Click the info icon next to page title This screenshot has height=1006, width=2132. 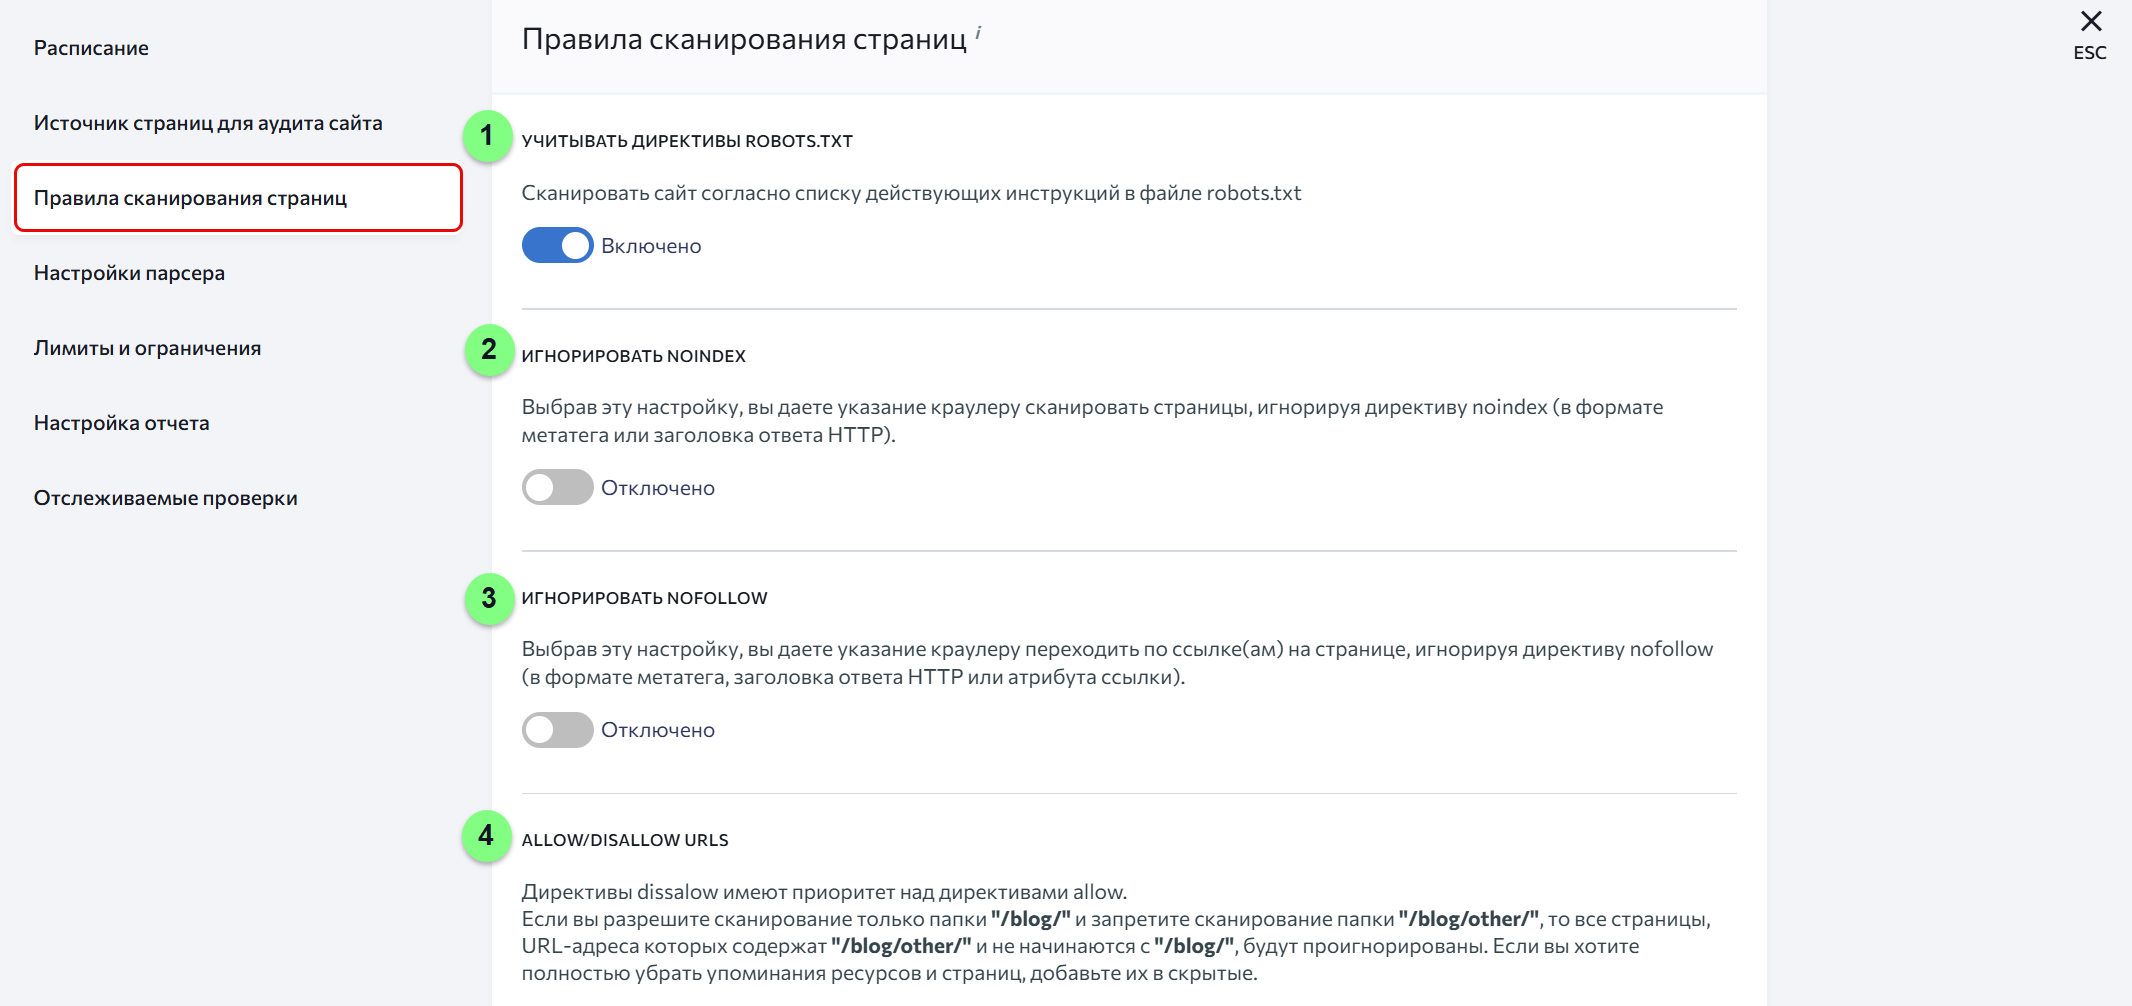point(978,33)
